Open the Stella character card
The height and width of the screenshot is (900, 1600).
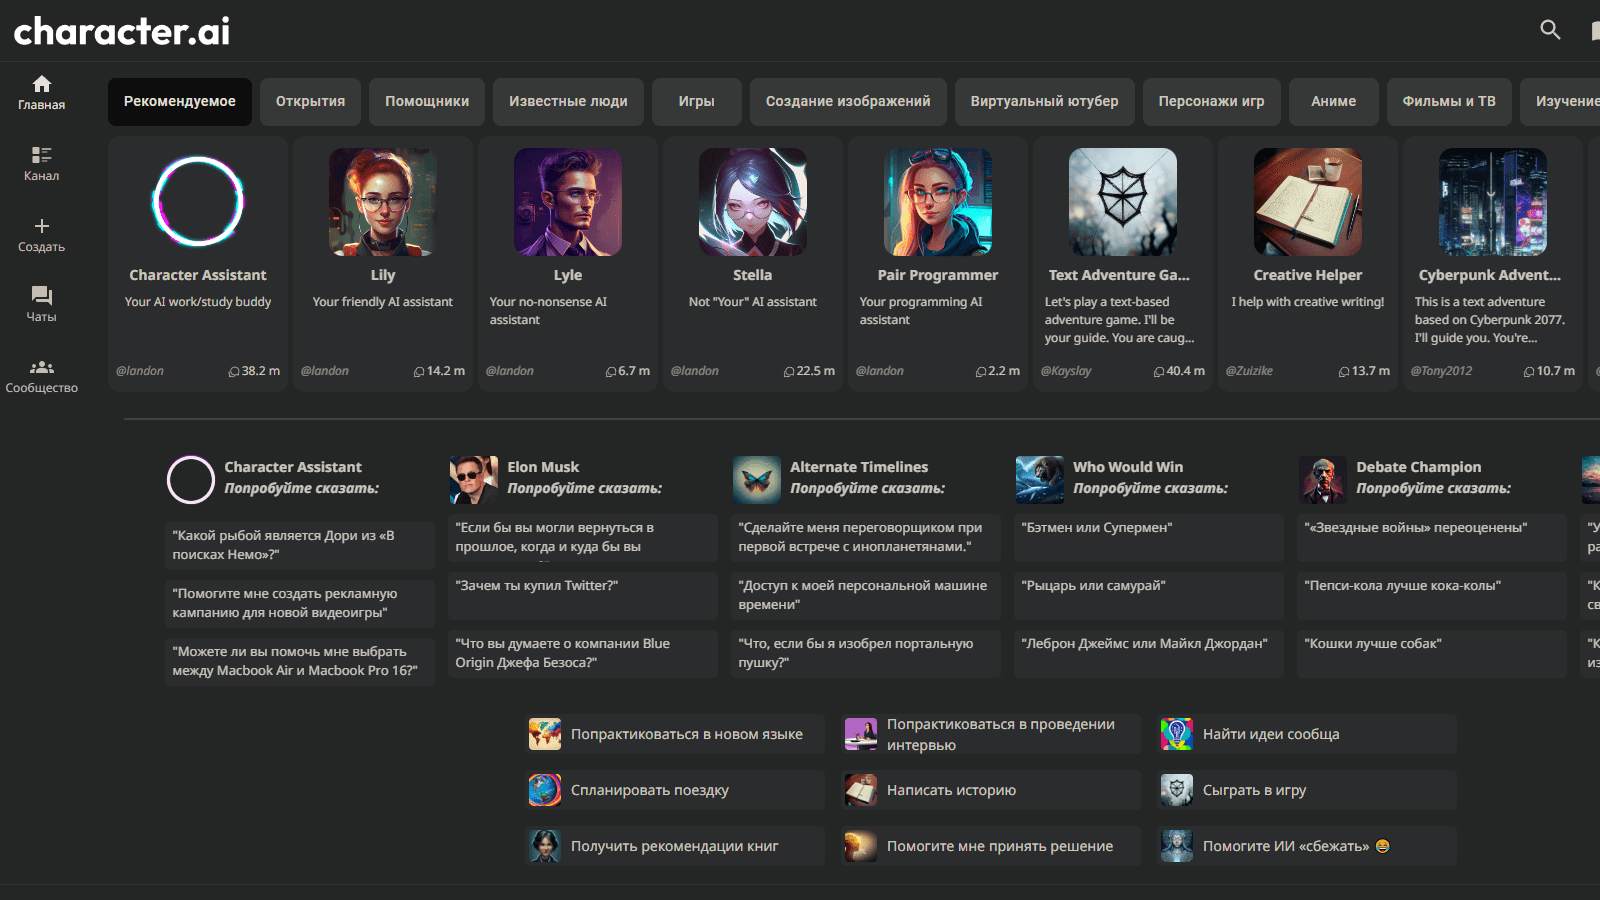coord(753,263)
